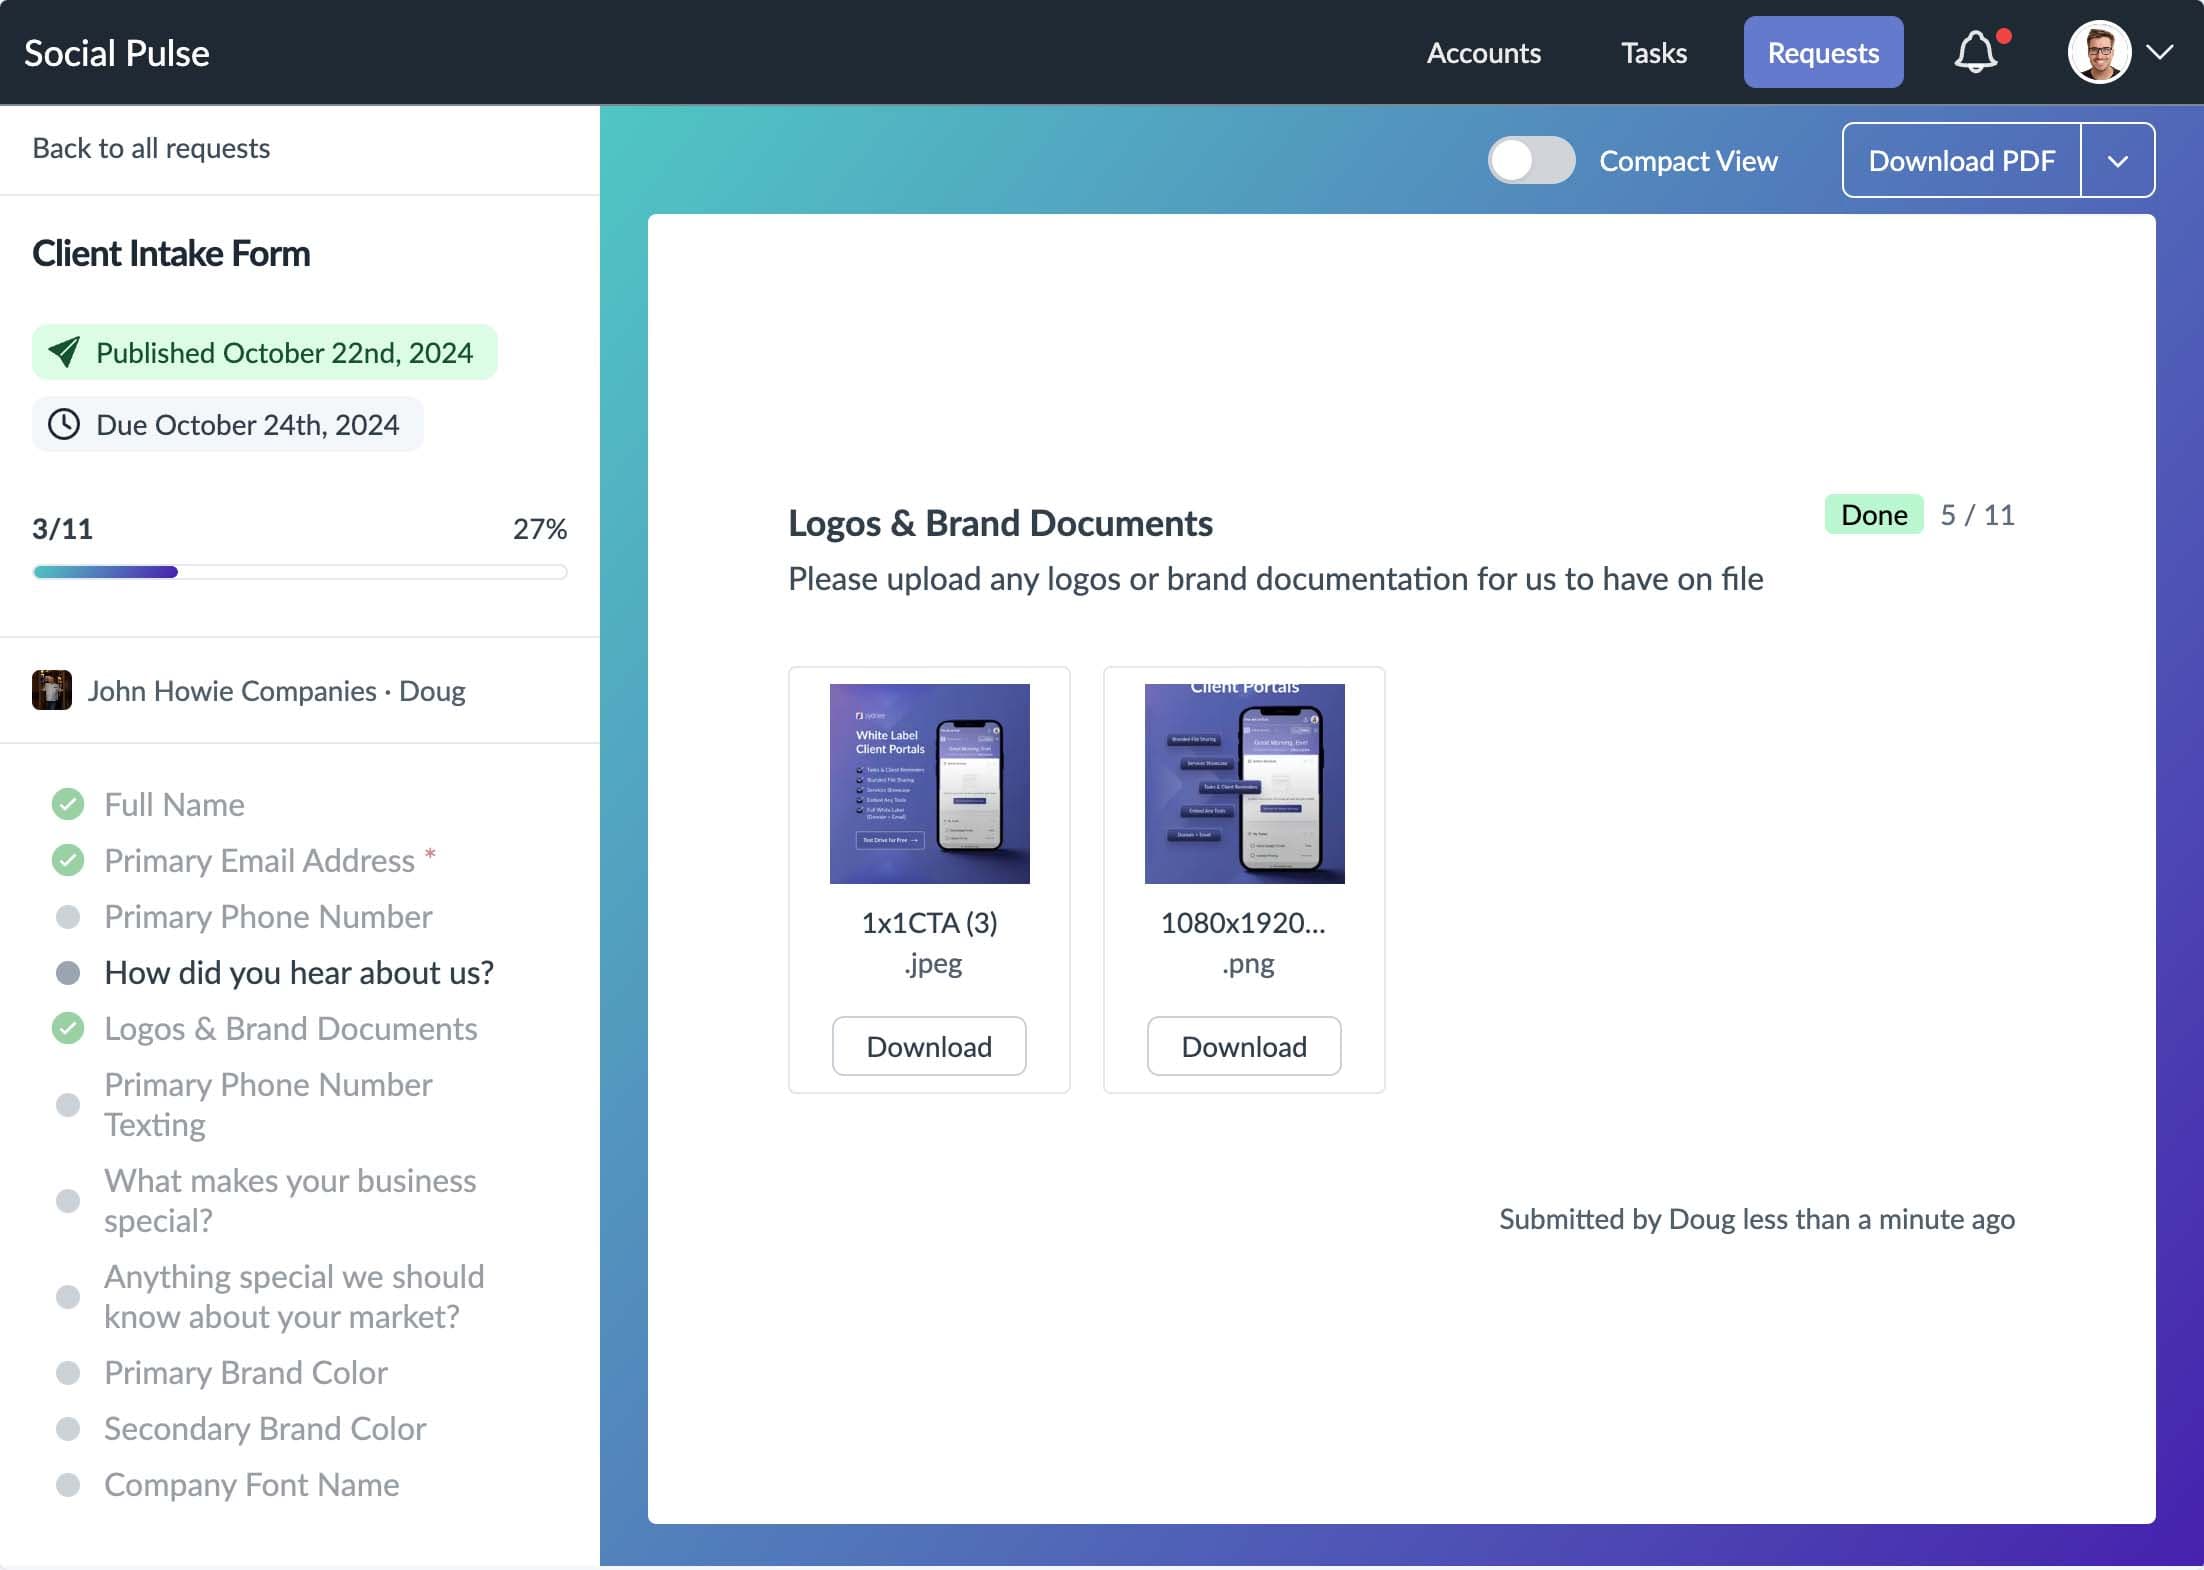Image resolution: width=2204 pixels, height=1570 pixels.
Task: Click the checkmark next to Logos & Brand Documents
Action: [68, 1027]
